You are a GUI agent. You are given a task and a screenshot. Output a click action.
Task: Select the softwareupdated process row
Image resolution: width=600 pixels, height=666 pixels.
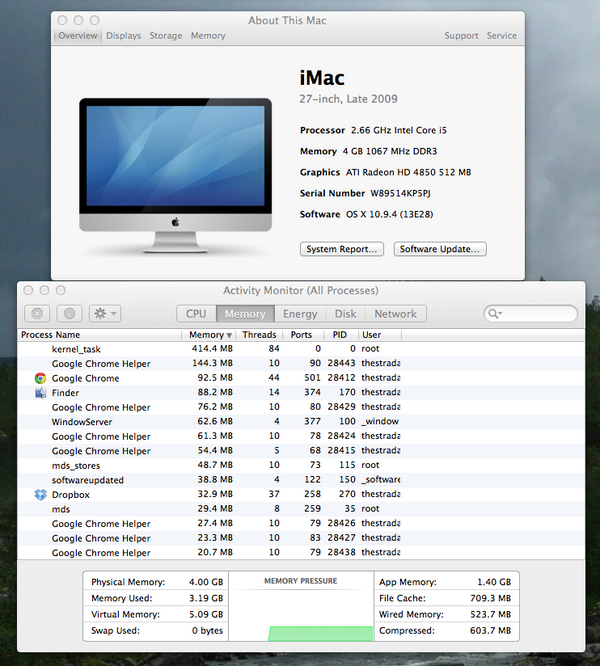301,480
